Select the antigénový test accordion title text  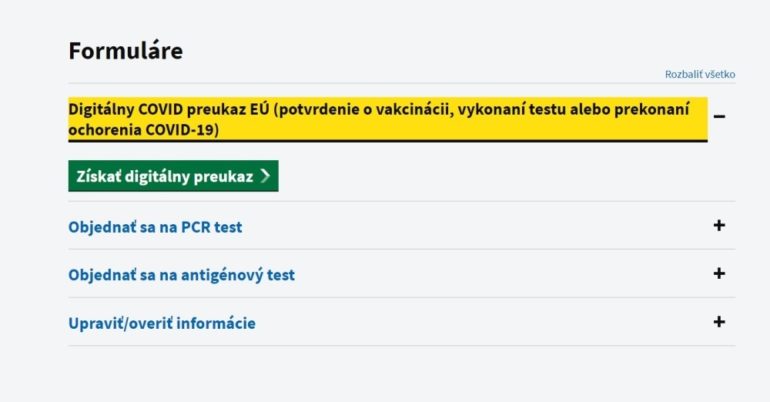pyautogui.click(x=182, y=275)
